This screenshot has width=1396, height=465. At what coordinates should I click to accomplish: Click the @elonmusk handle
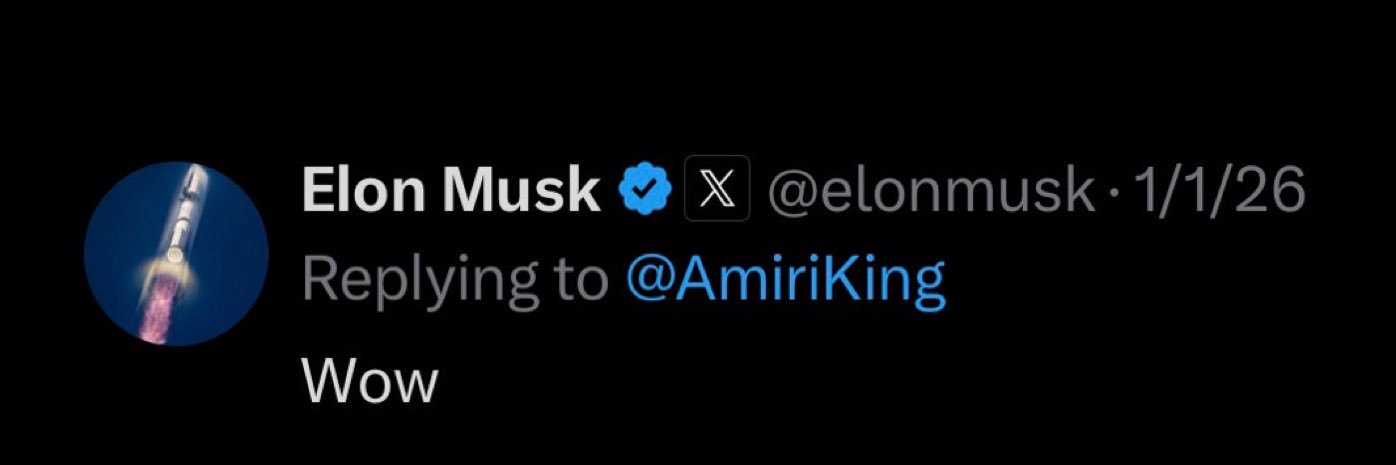point(930,190)
